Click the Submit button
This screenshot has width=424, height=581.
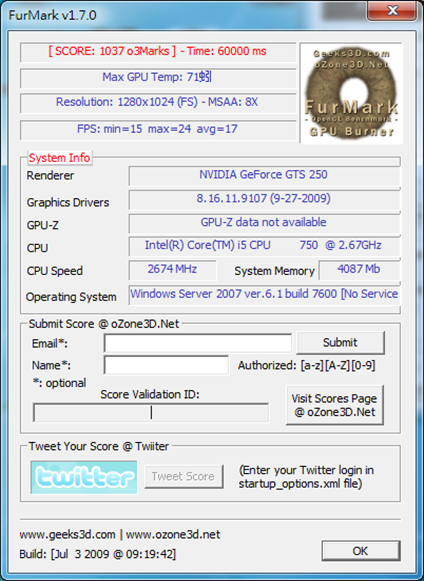[340, 343]
